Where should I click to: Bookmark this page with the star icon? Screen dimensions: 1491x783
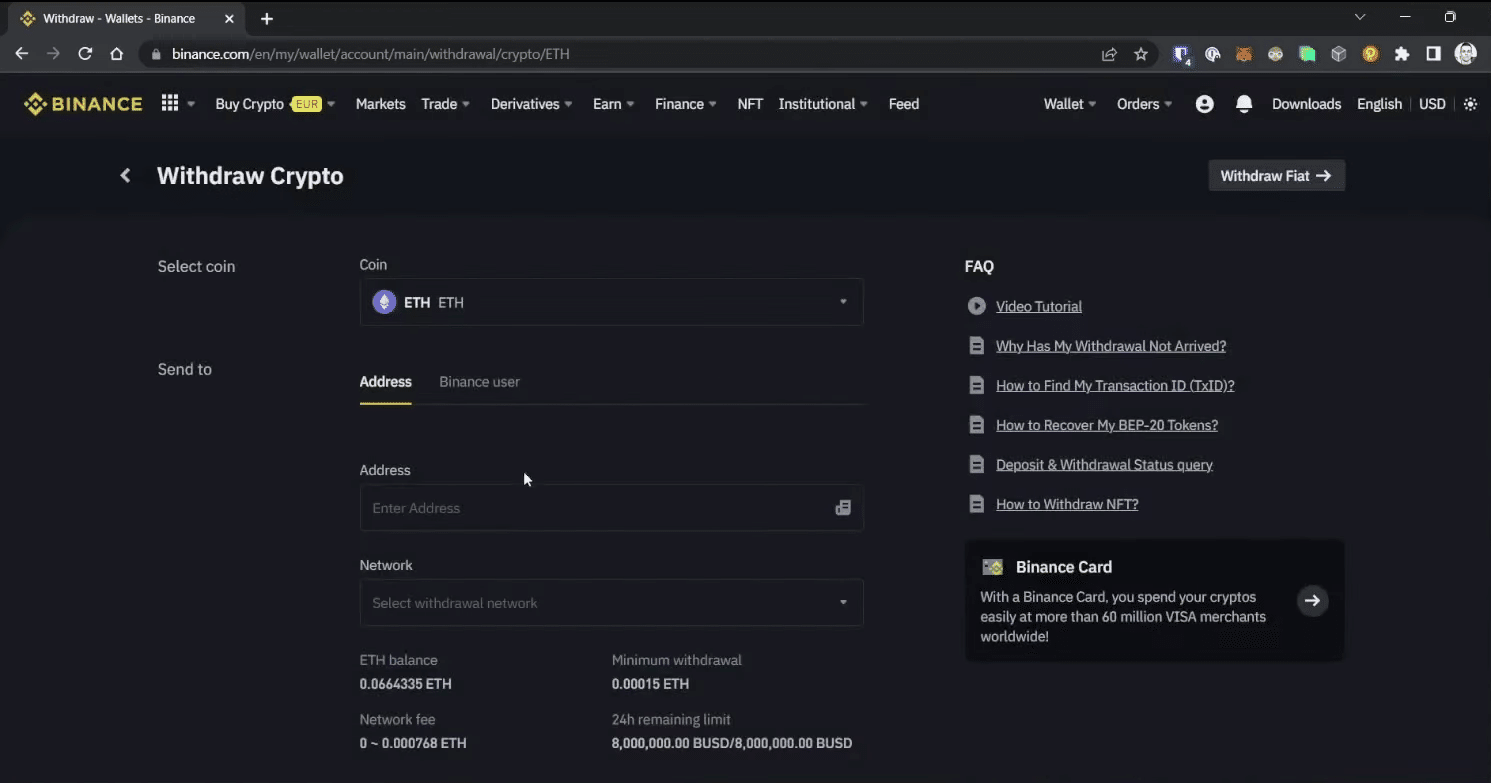1141,54
